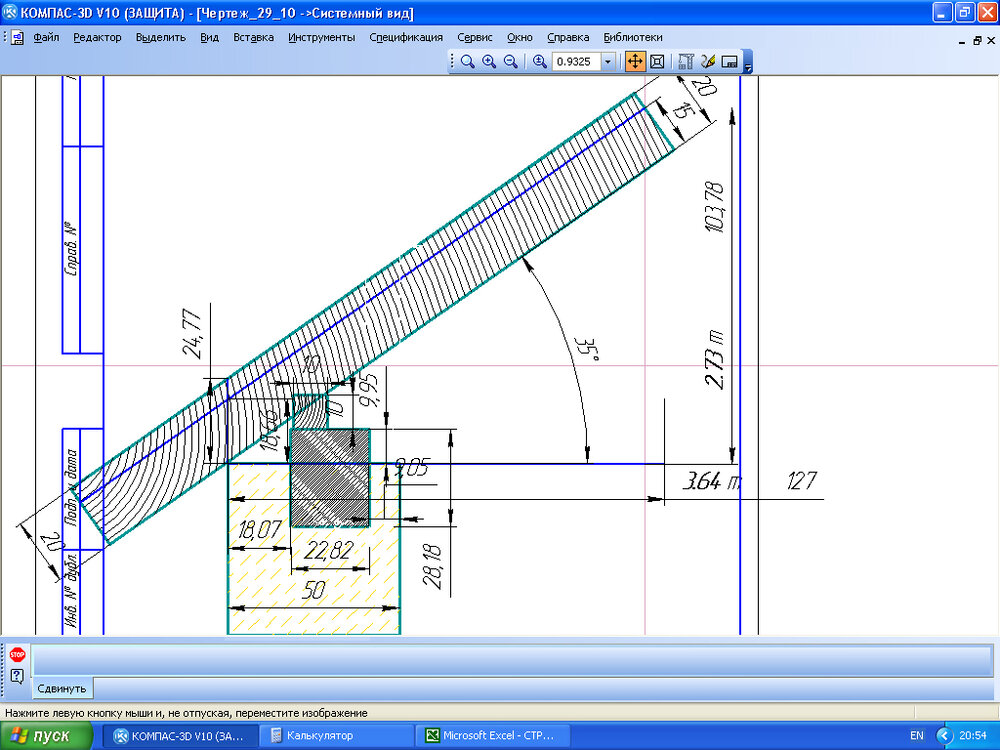Select the zoom window magnifier tool
The width and height of the screenshot is (1000, 750).
coord(467,61)
